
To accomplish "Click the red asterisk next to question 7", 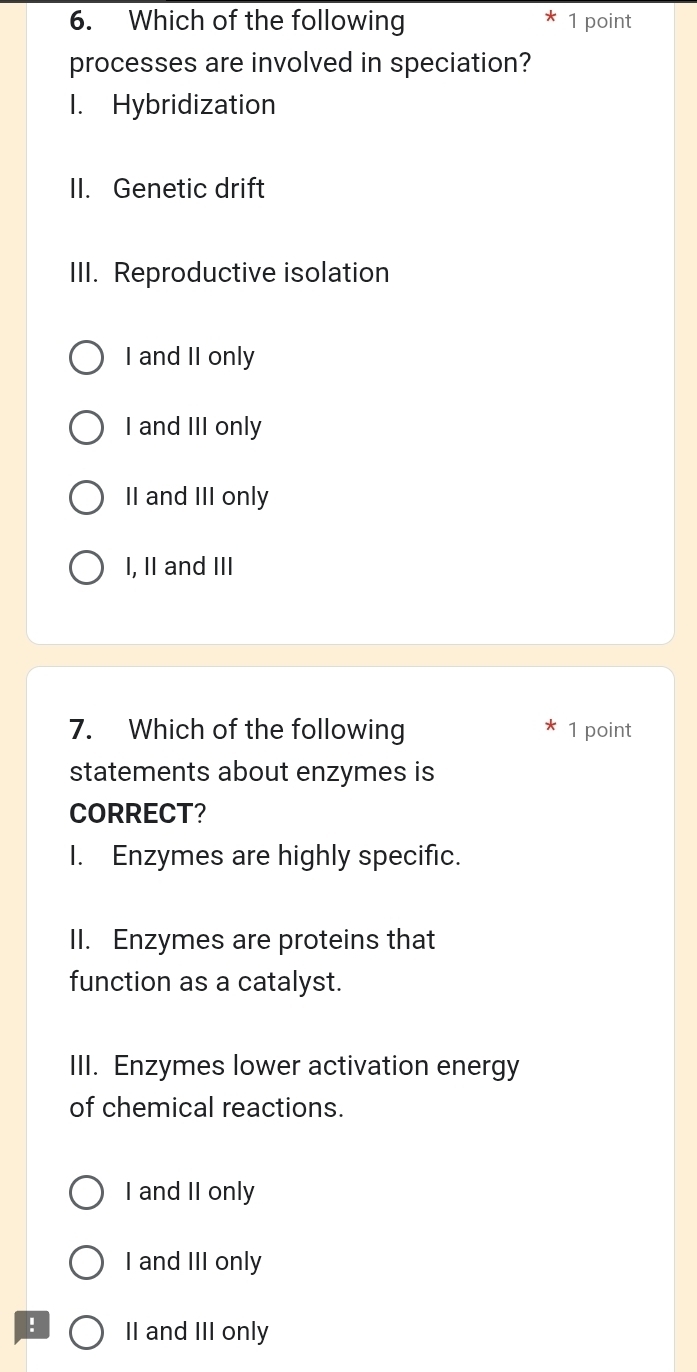I will coord(551,730).
